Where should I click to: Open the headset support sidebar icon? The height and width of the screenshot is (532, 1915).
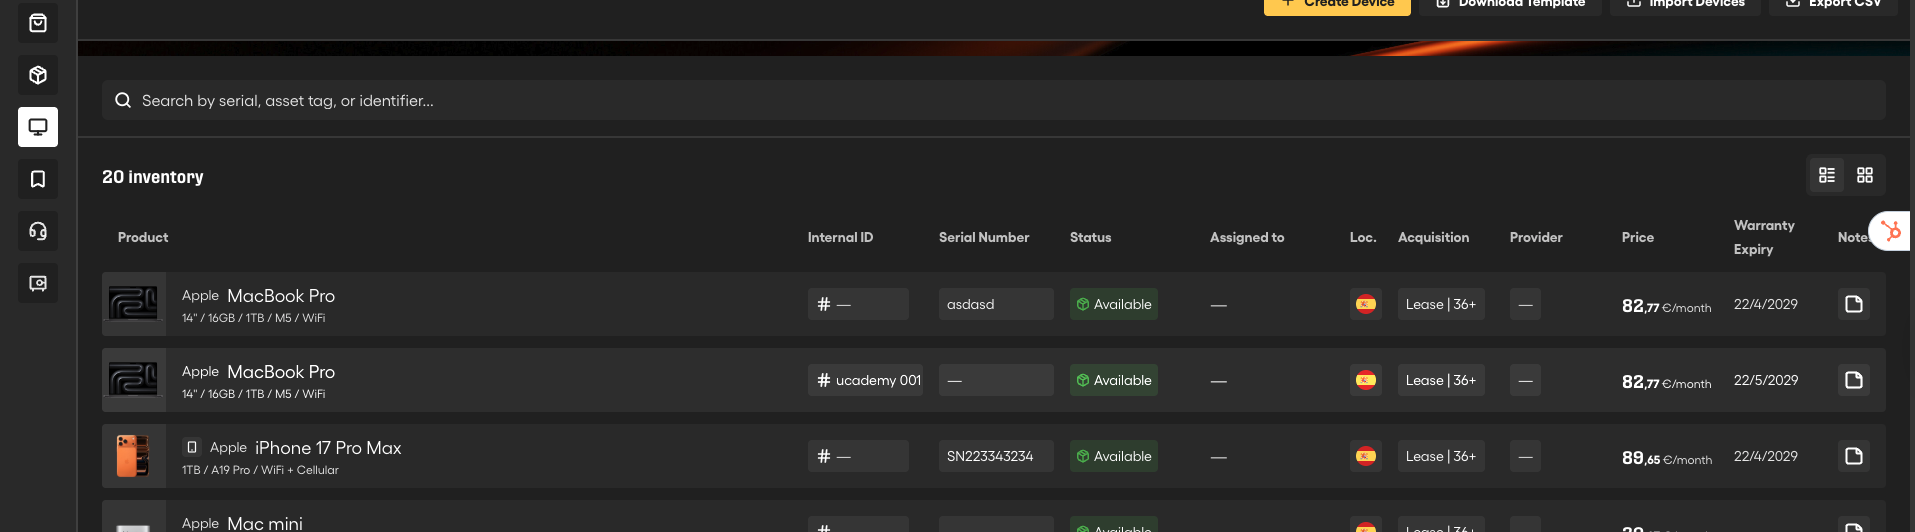[x=38, y=231]
